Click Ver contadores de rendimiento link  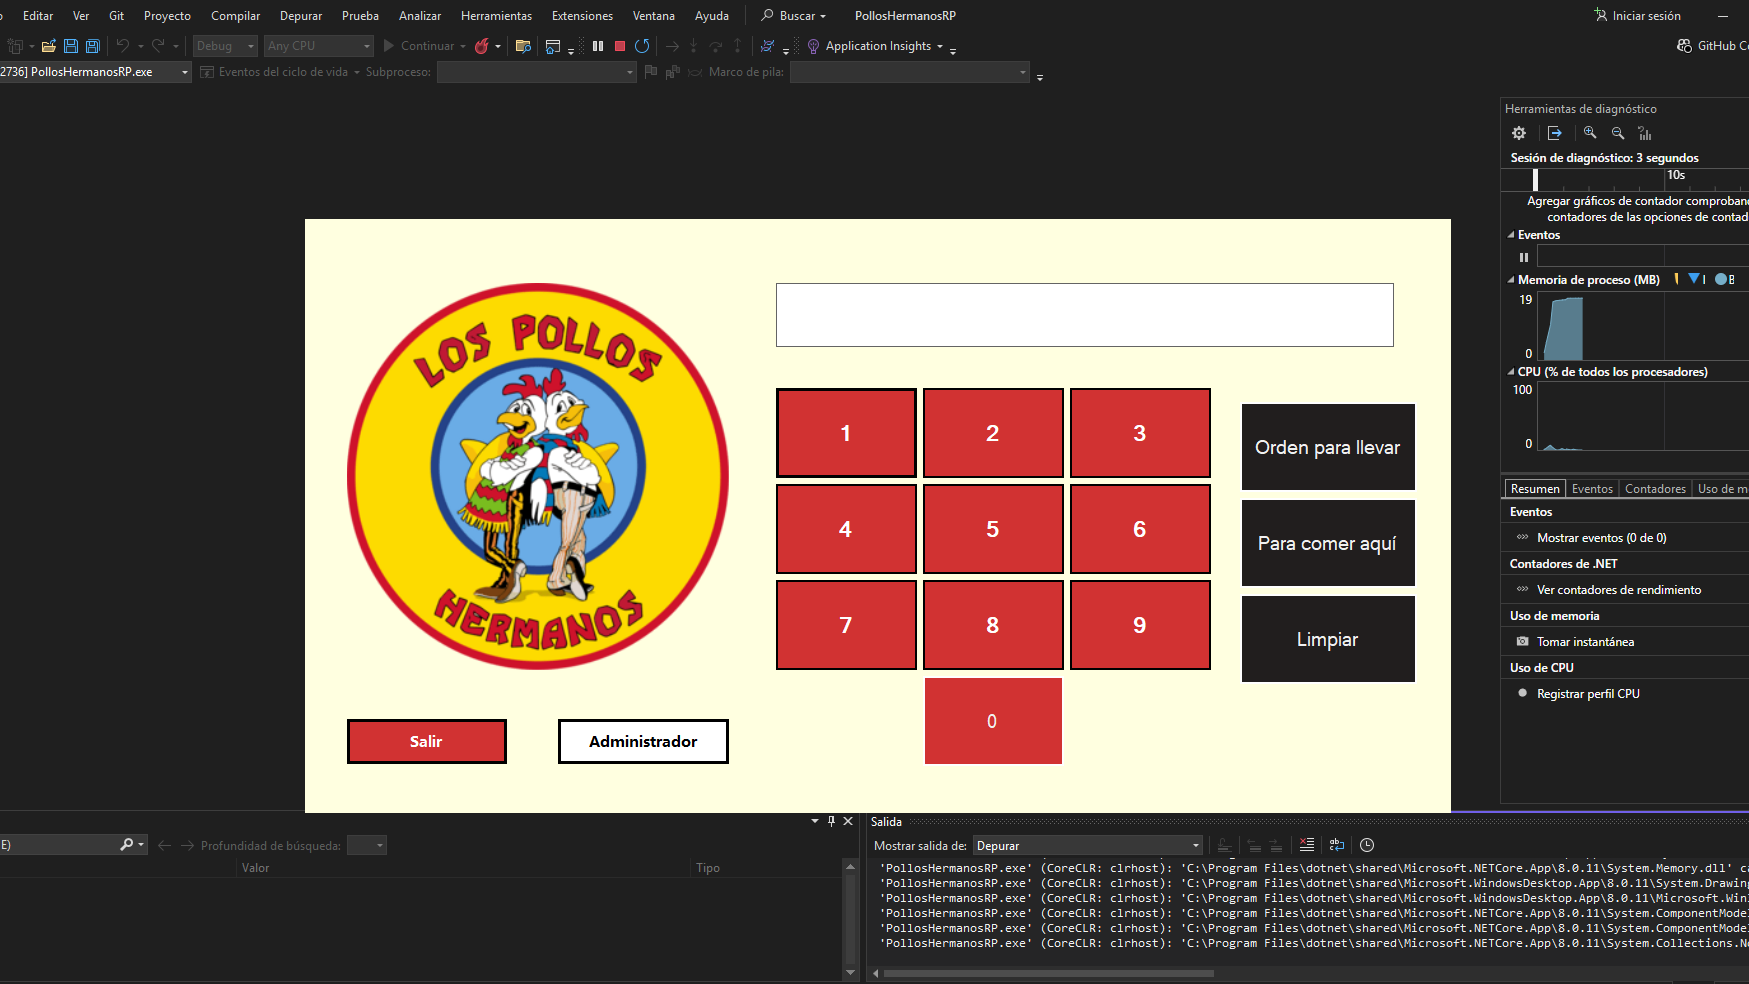(x=1619, y=590)
